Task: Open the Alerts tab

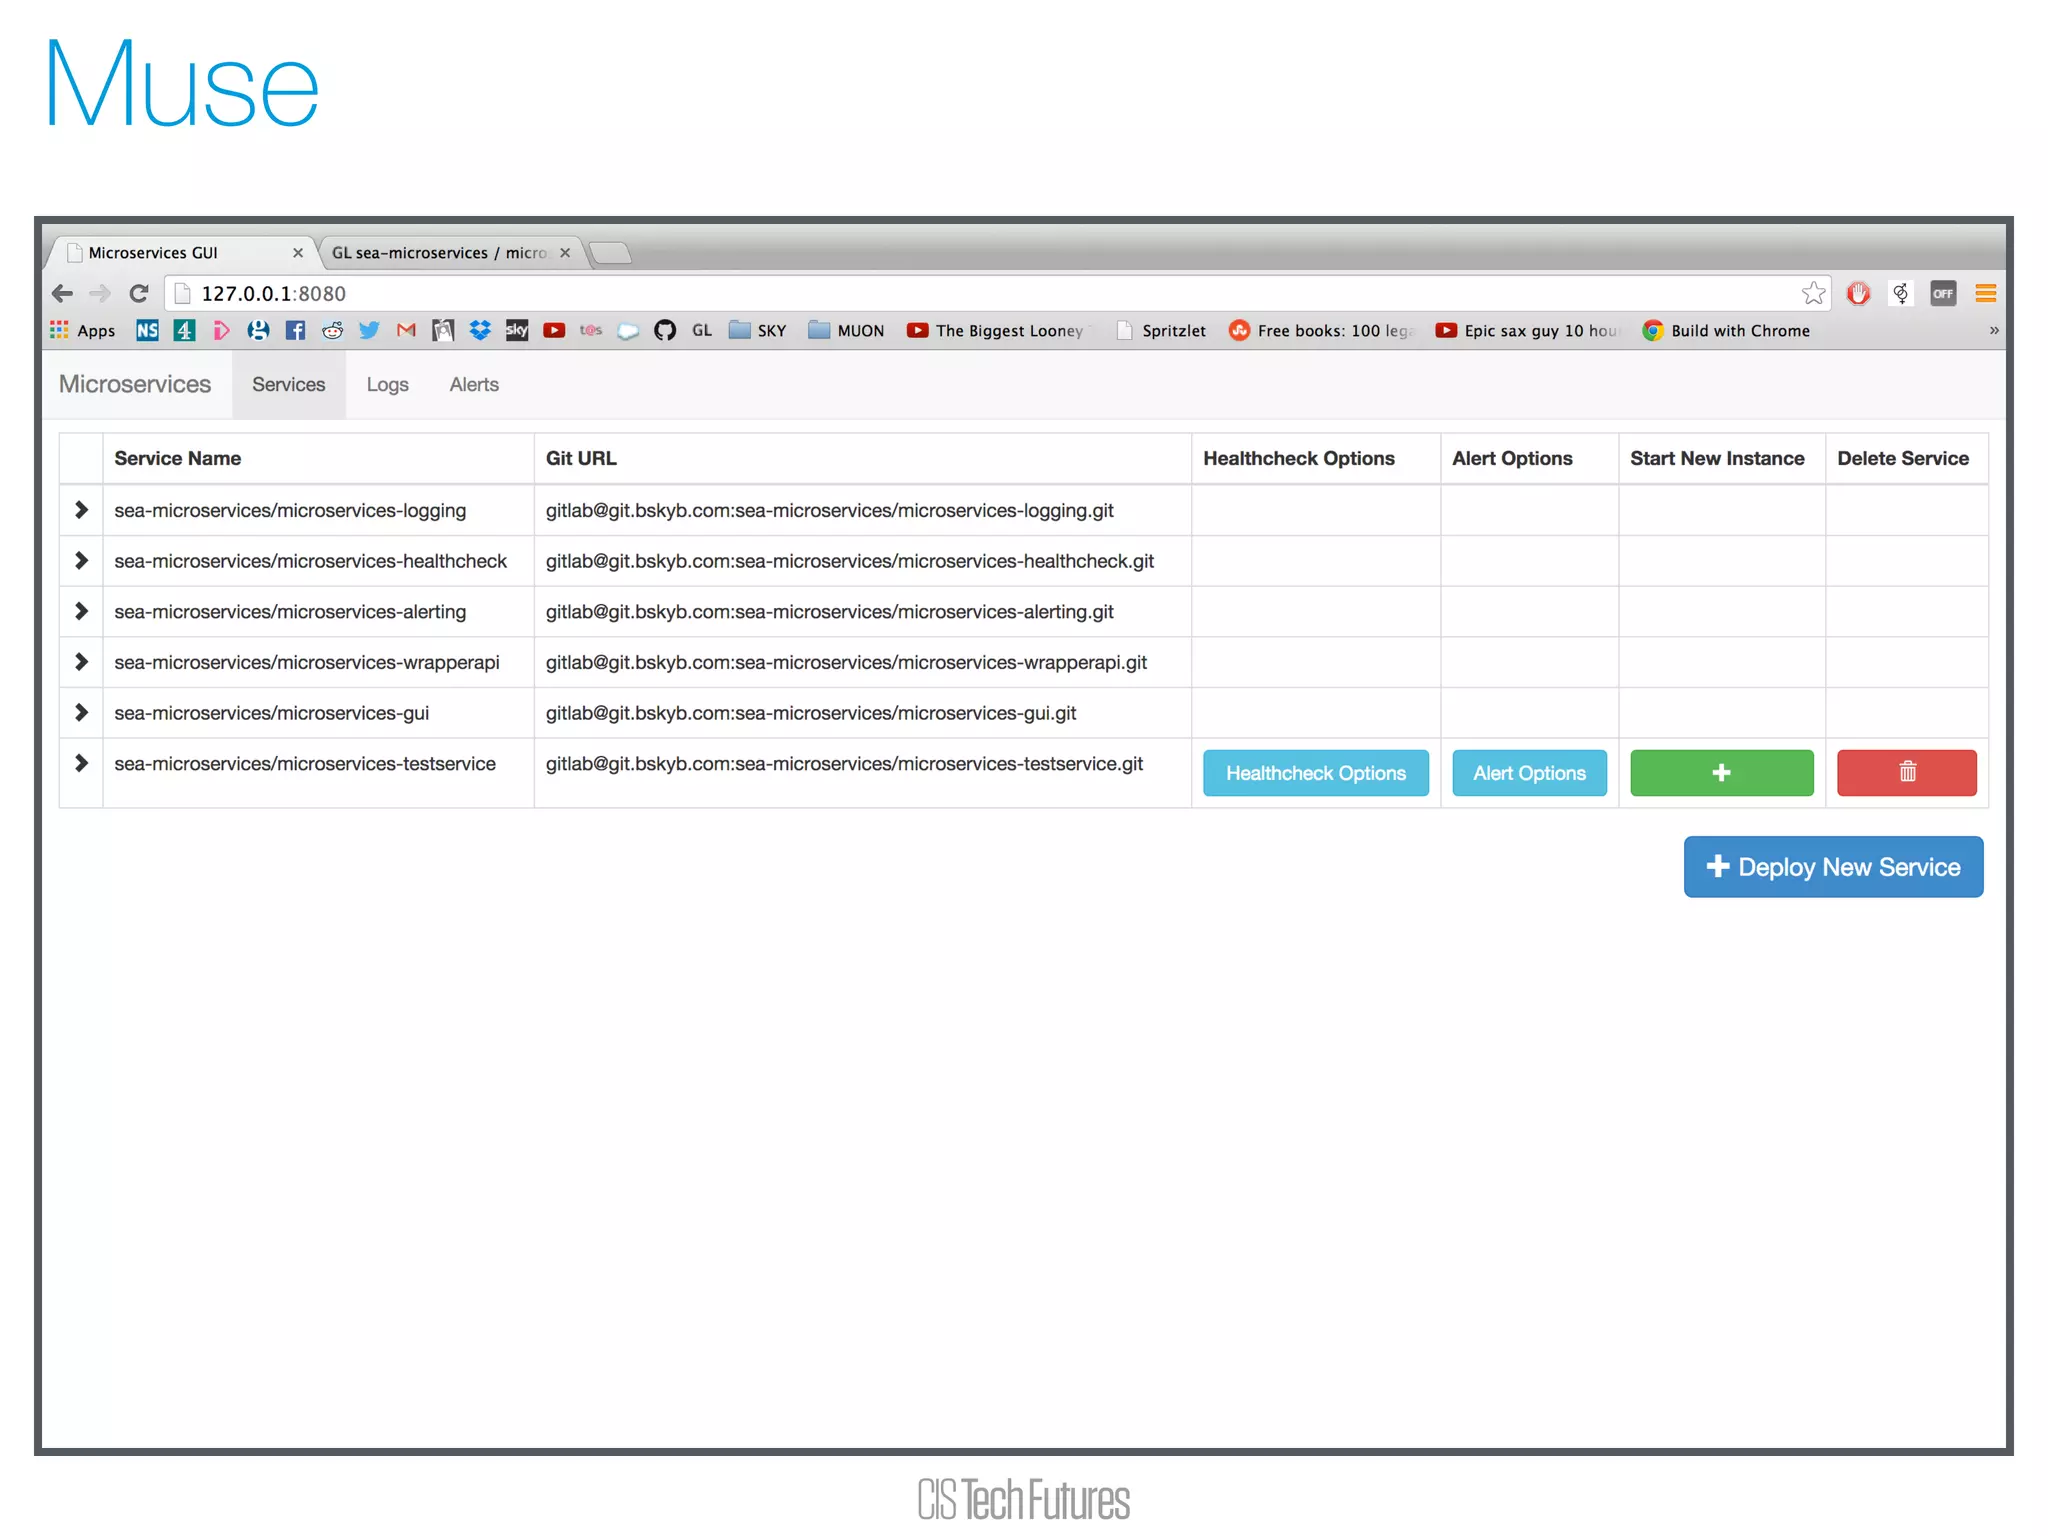Action: pos(473,384)
